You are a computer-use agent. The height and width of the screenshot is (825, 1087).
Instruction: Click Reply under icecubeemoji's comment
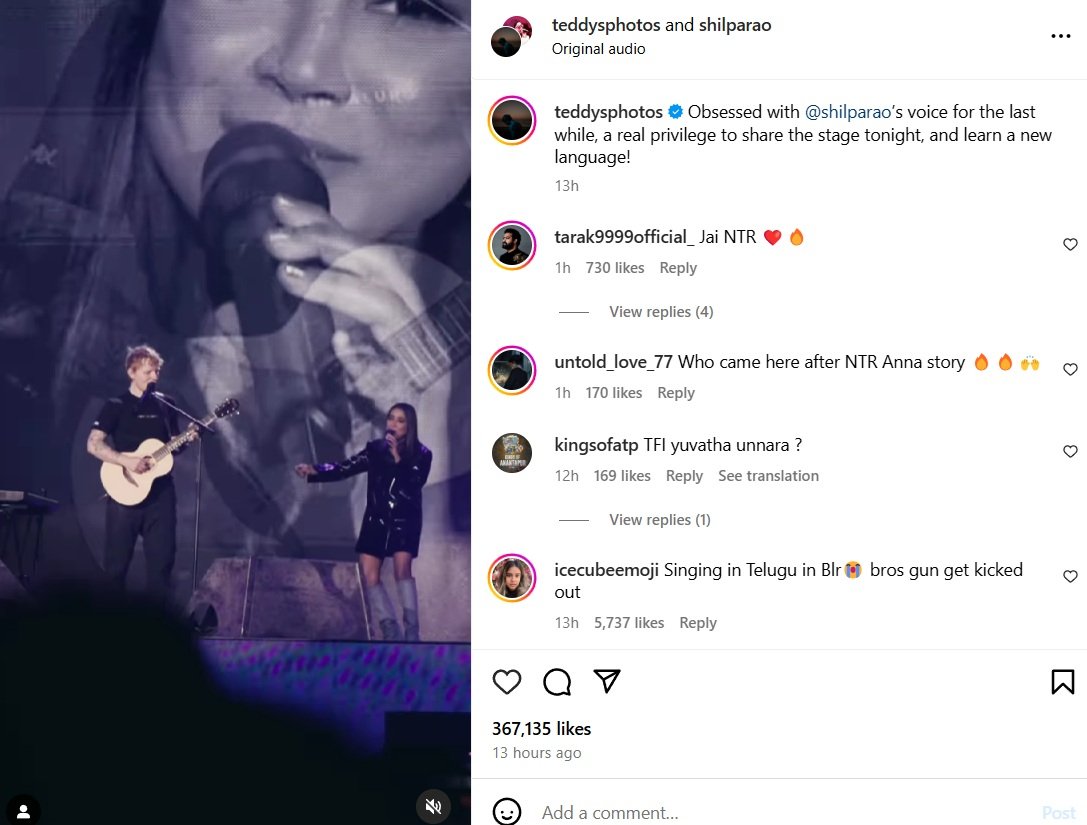pyautogui.click(x=697, y=622)
